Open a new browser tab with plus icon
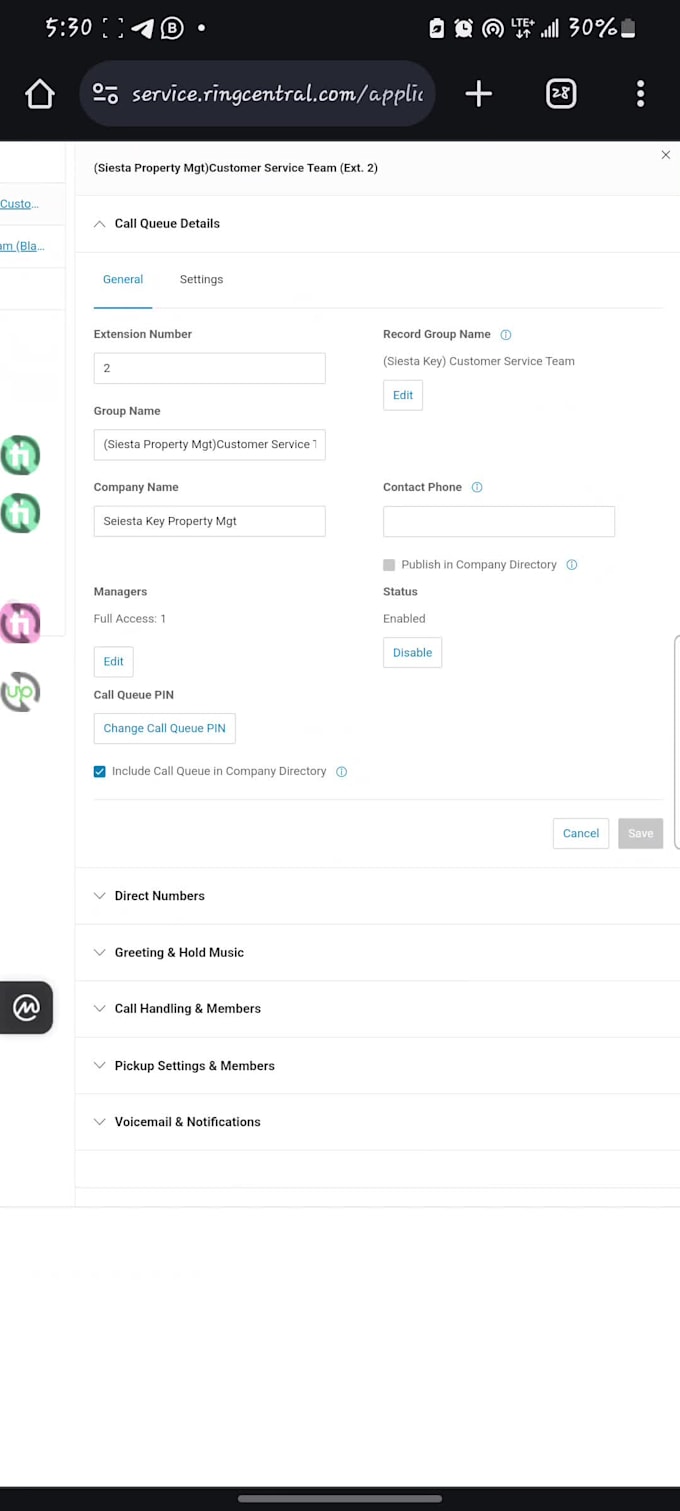The width and height of the screenshot is (680, 1511). (x=479, y=94)
